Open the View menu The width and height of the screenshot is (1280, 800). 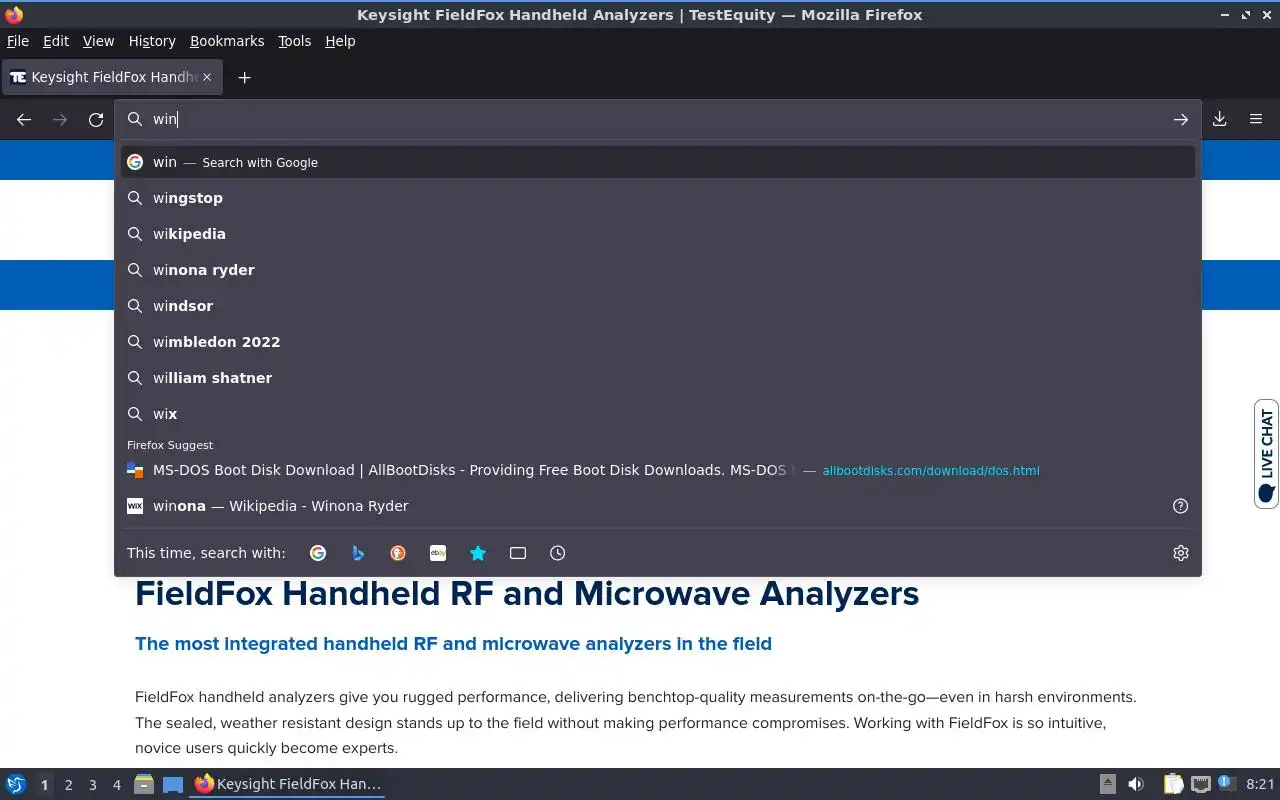(98, 41)
